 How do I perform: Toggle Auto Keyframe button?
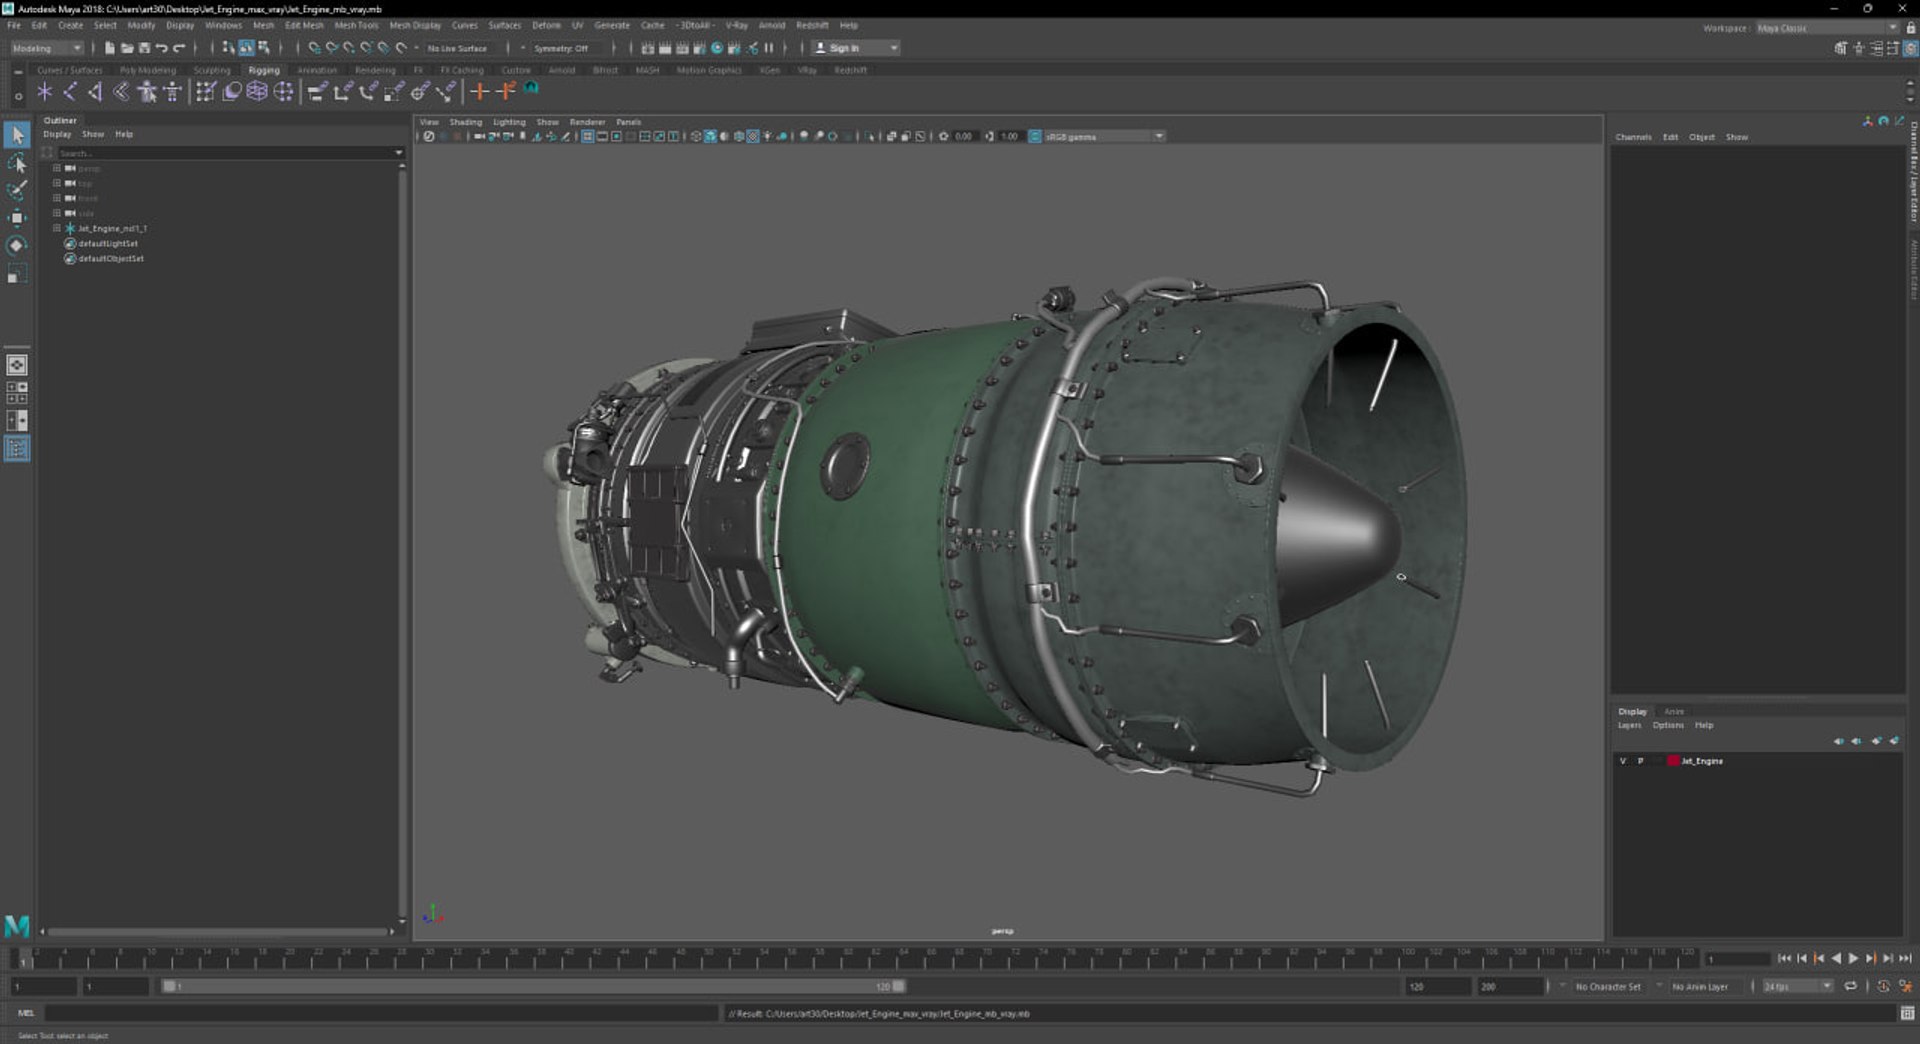tap(1883, 986)
